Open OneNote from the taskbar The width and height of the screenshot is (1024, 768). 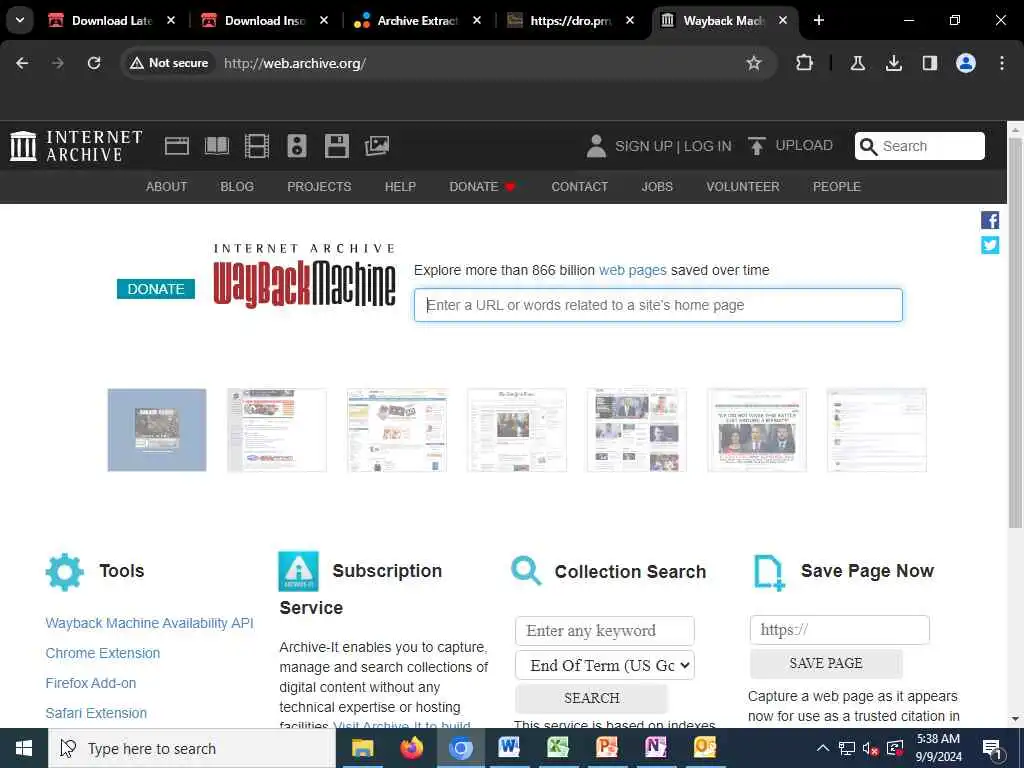(x=656, y=748)
